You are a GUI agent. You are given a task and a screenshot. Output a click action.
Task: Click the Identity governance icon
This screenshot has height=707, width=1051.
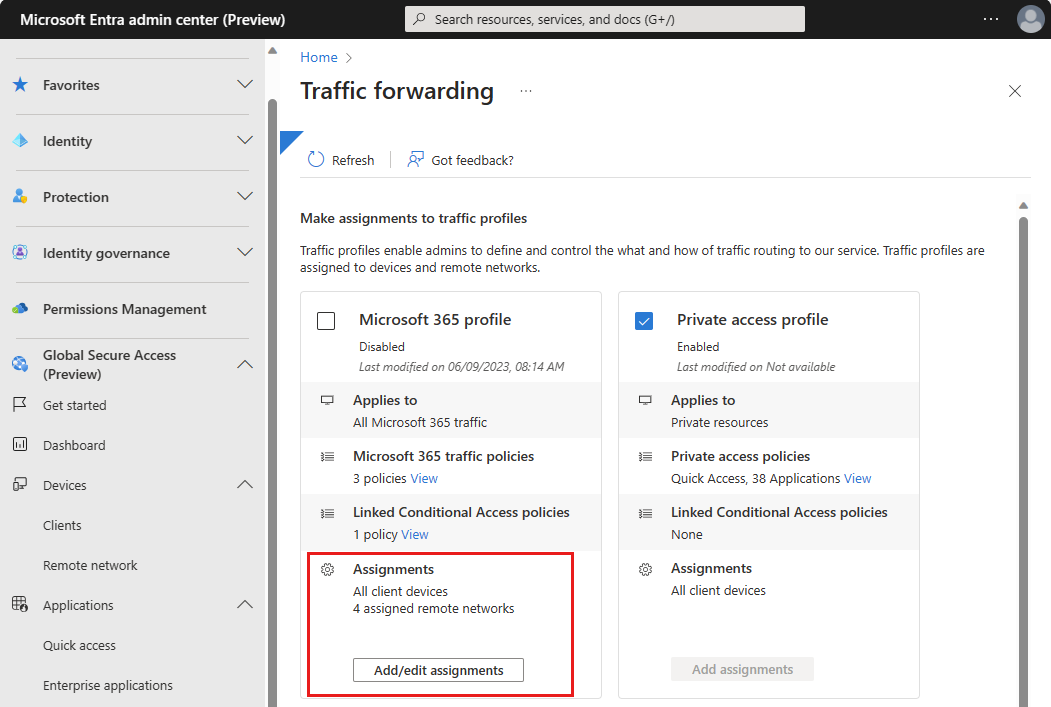pos(21,253)
